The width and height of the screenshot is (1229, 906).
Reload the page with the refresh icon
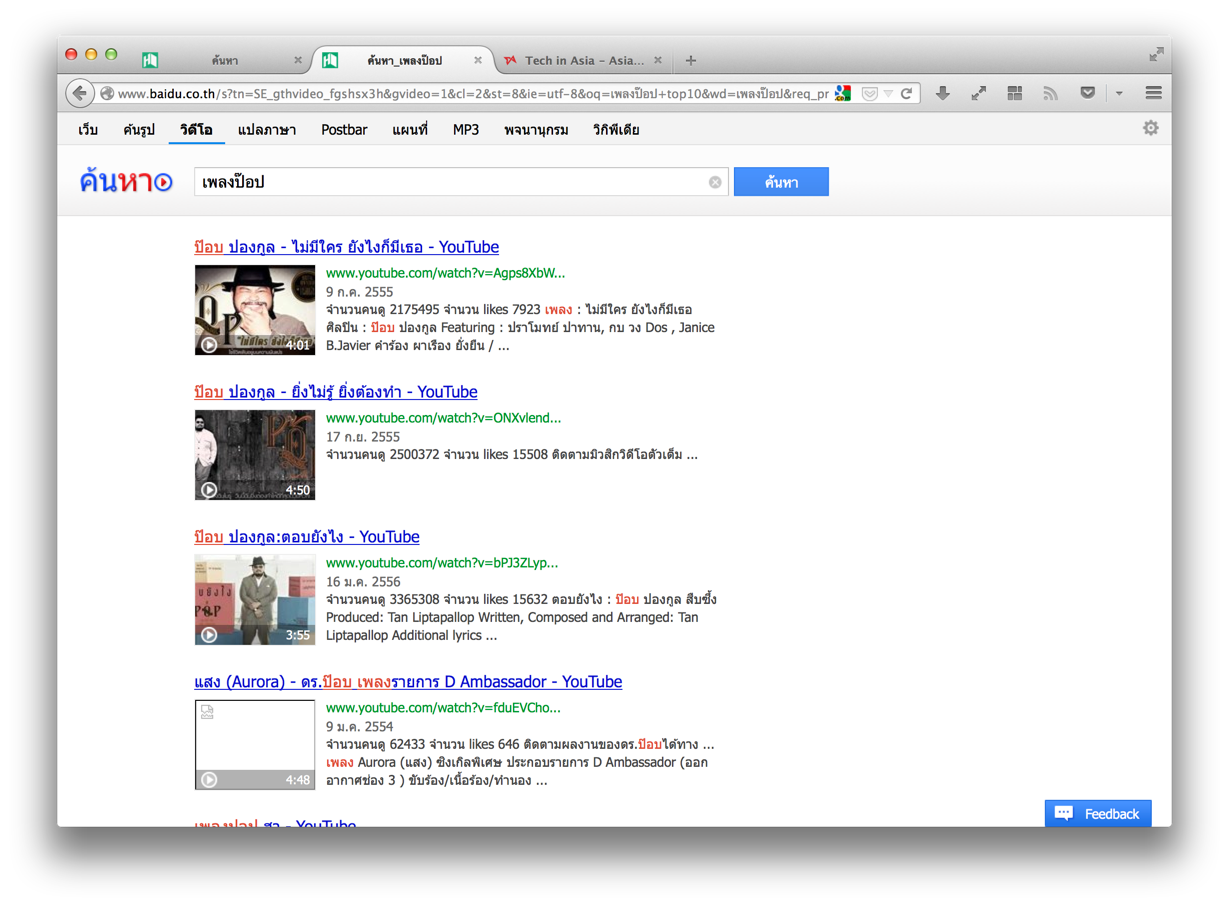[x=907, y=93]
